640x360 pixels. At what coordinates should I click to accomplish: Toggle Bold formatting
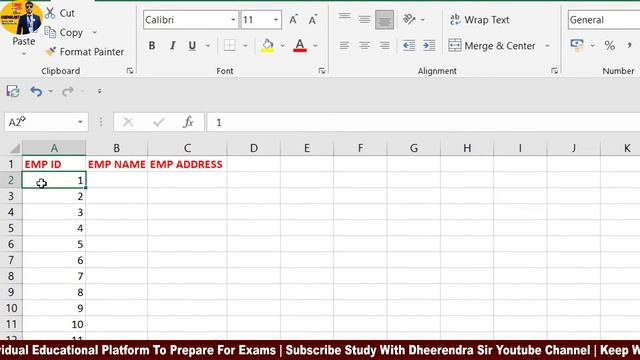coord(152,45)
